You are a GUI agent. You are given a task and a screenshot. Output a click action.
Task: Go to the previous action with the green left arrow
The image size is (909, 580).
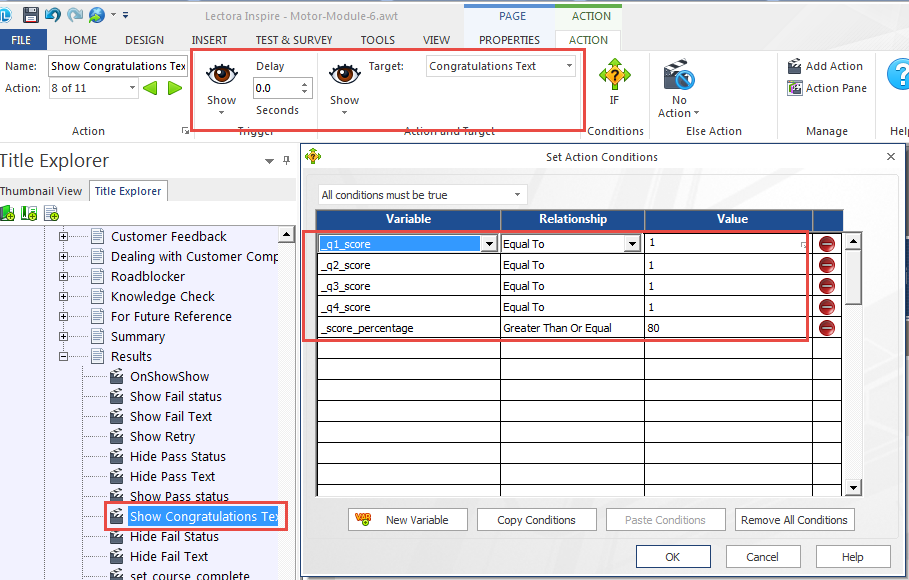click(150, 88)
